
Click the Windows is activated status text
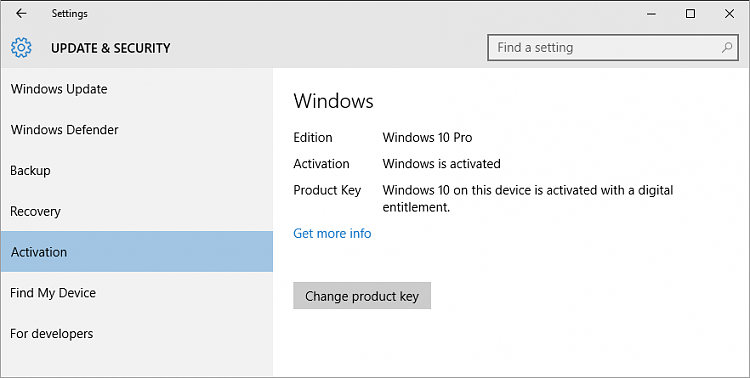pyautogui.click(x=441, y=164)
